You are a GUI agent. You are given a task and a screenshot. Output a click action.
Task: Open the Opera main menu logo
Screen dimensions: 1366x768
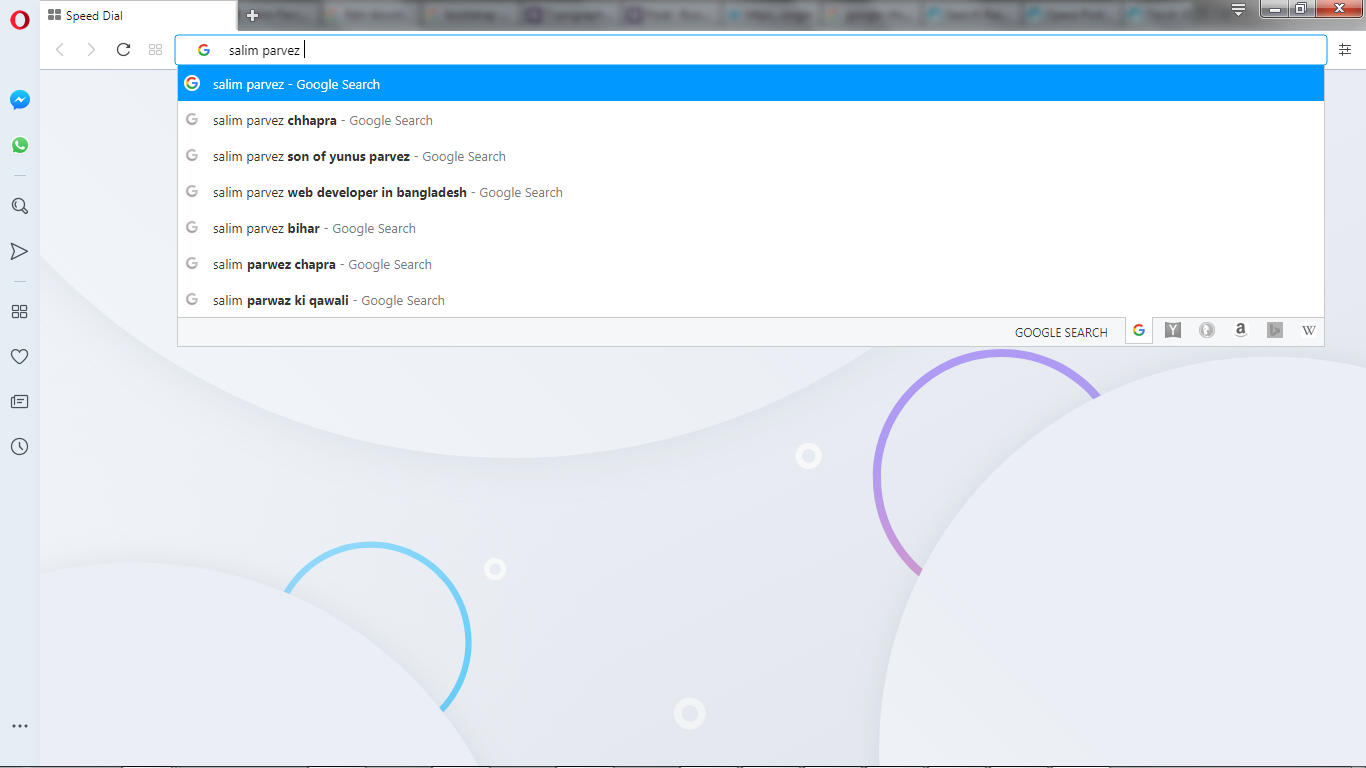20,19
